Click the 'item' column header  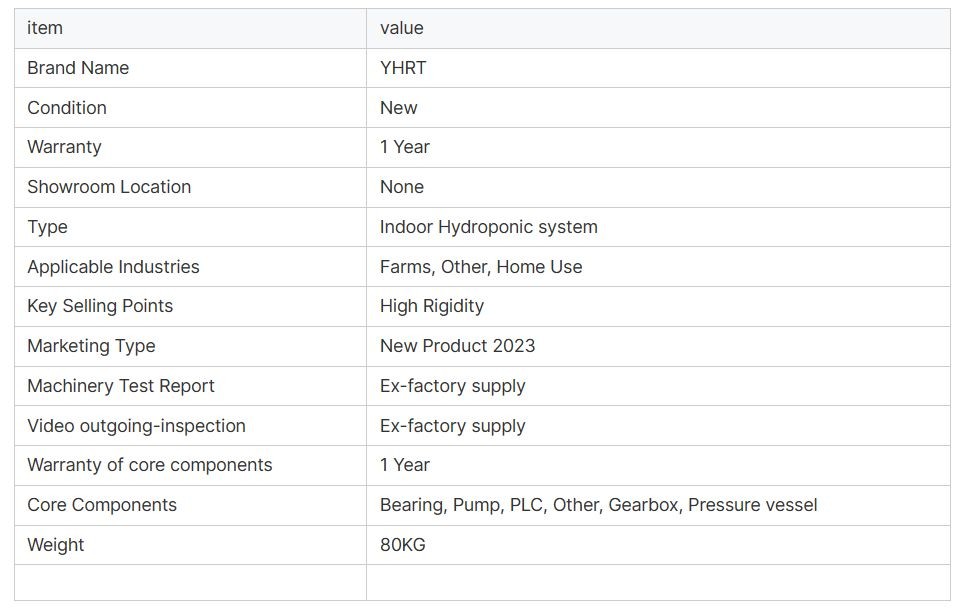45,28
